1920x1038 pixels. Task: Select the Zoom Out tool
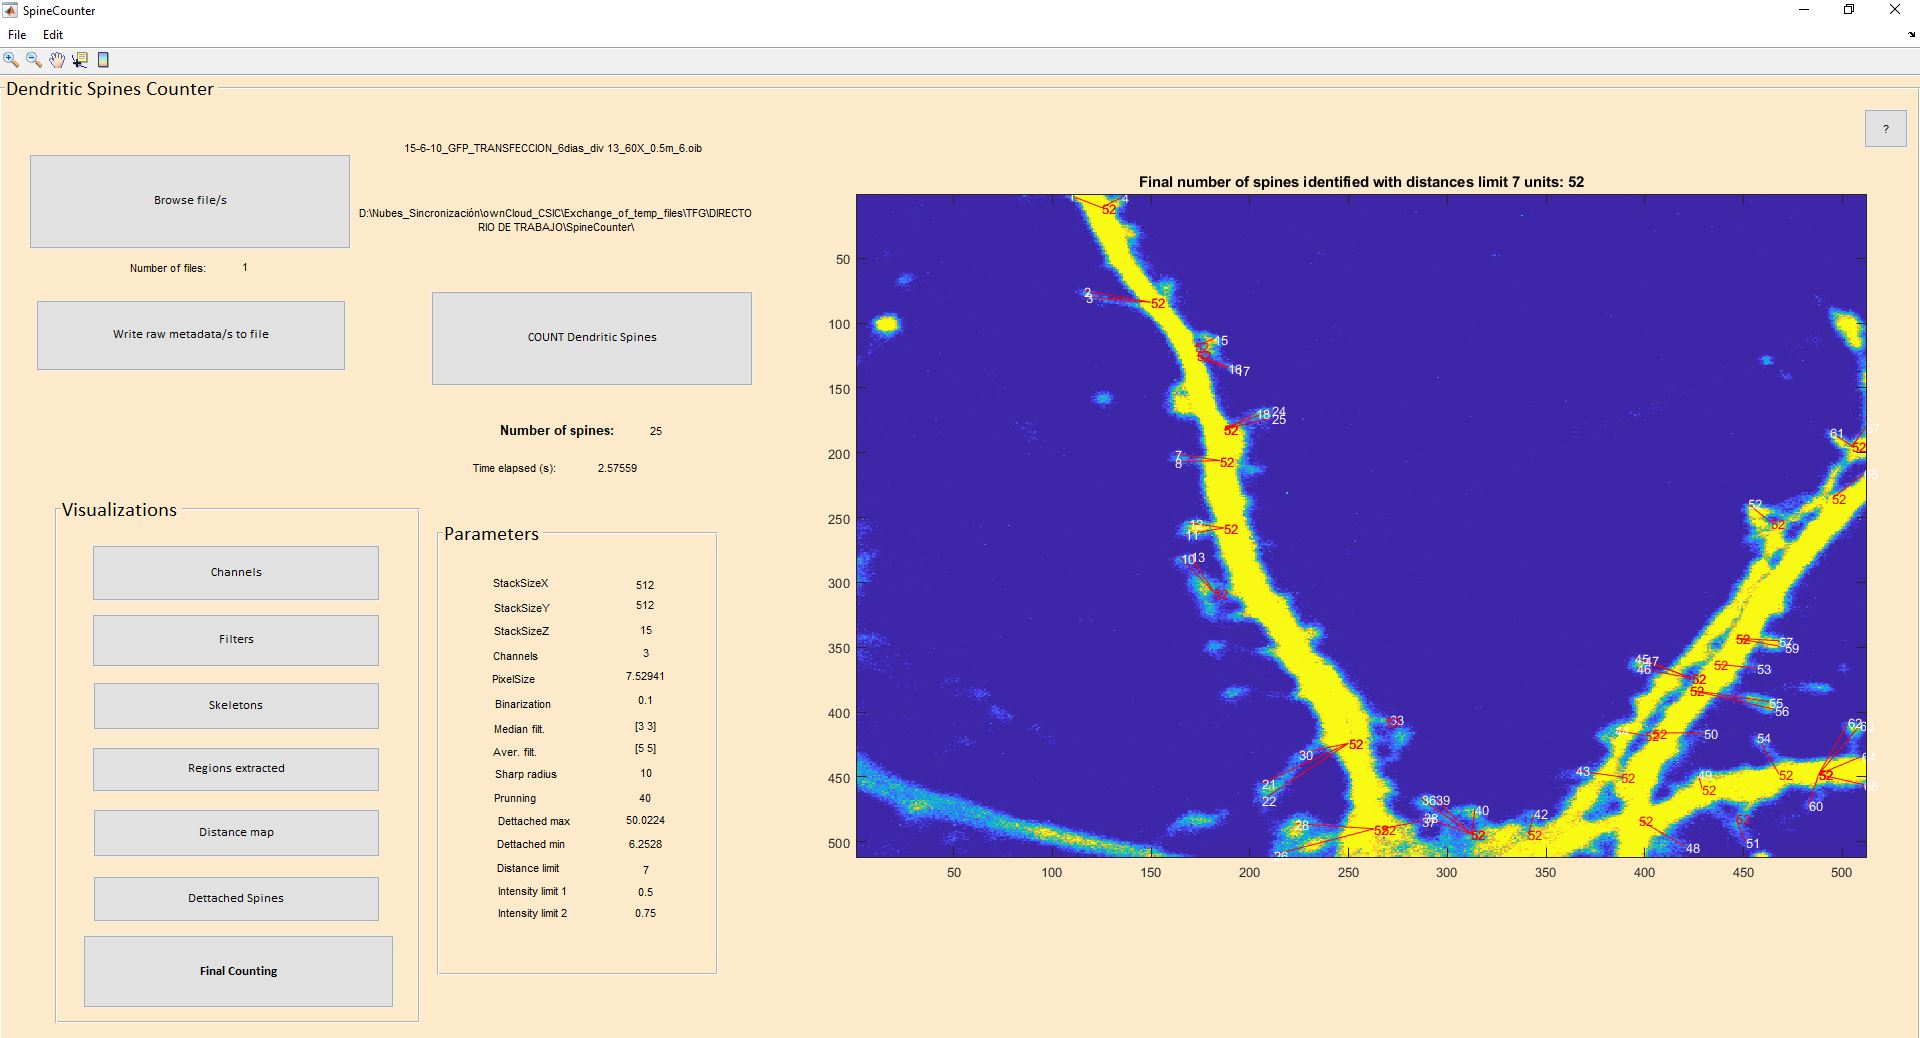point(34,60)
